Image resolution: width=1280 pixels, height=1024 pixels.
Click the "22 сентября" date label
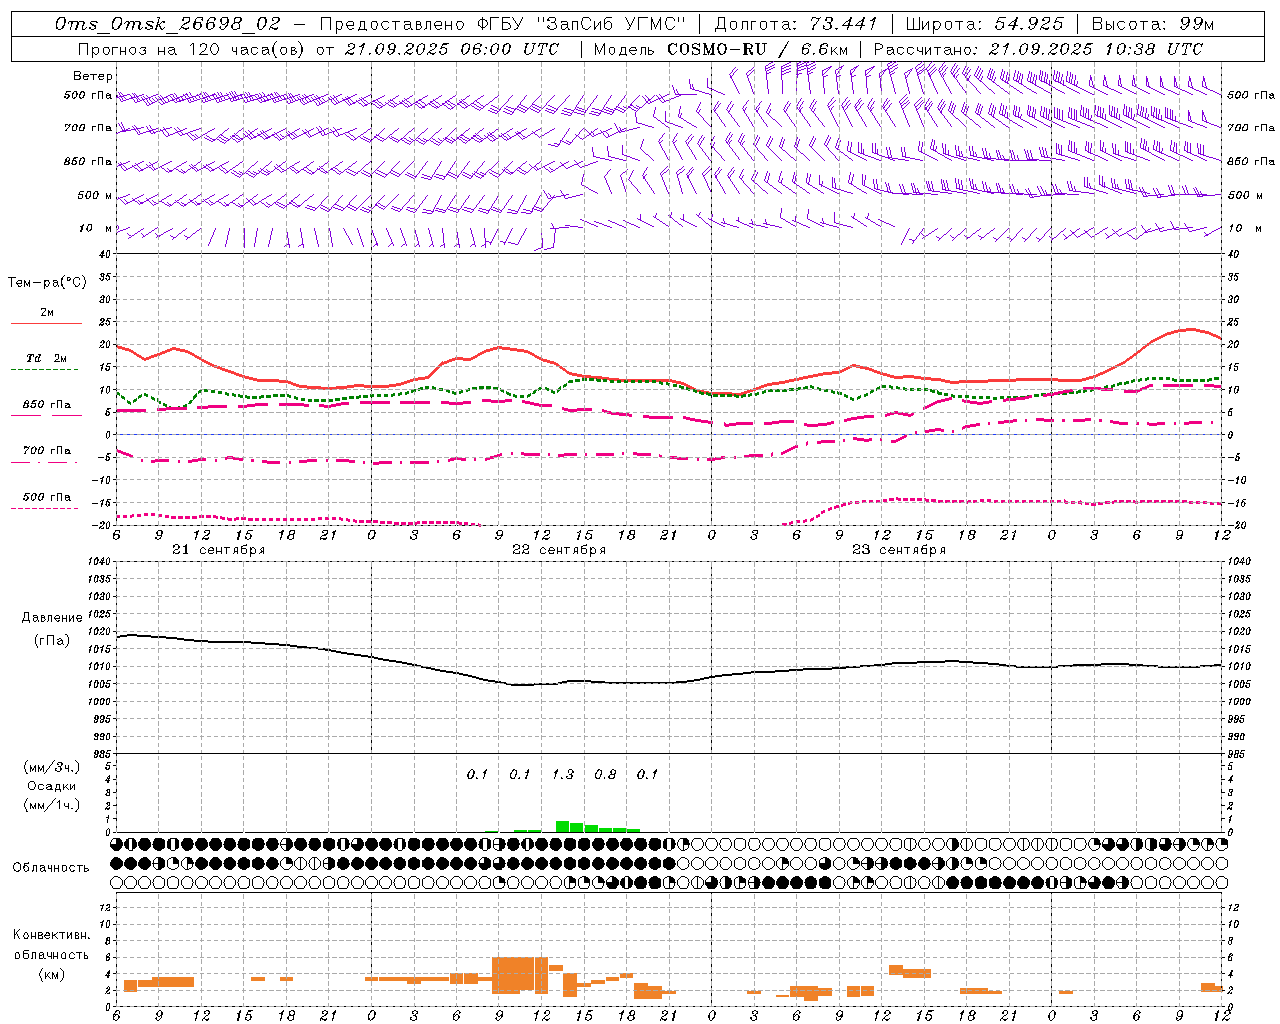coord(558,549)
